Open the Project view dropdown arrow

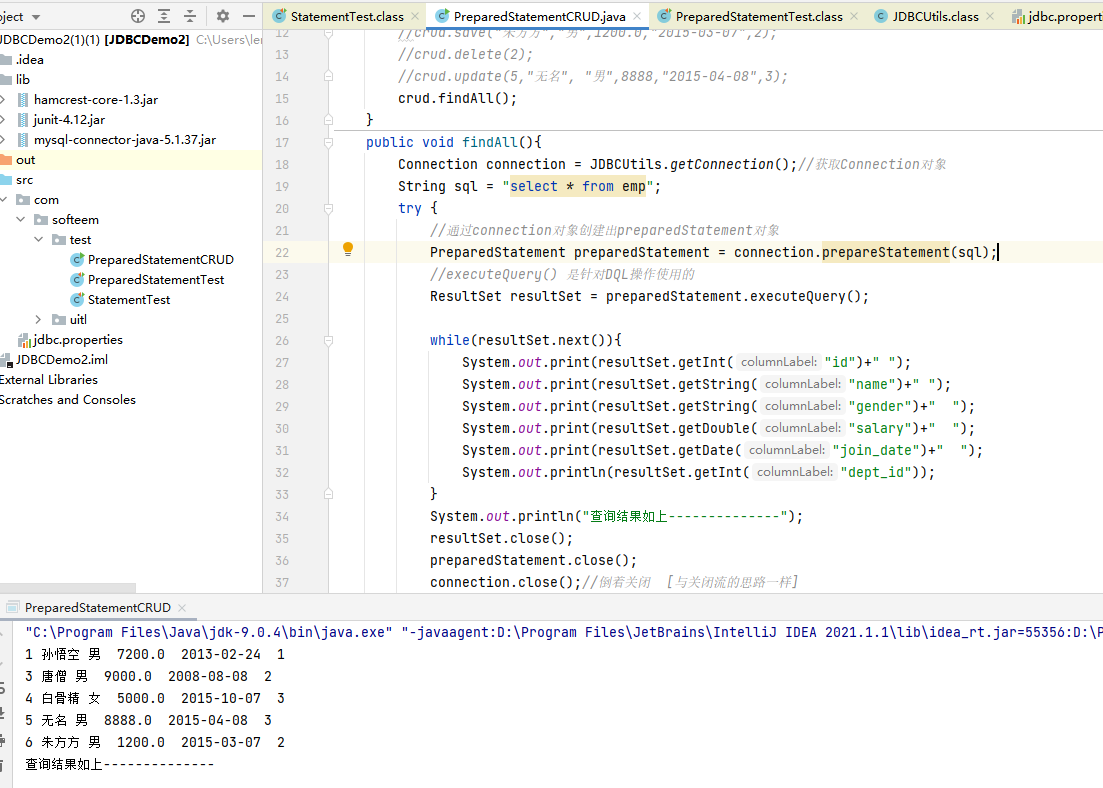coord(36,16)
